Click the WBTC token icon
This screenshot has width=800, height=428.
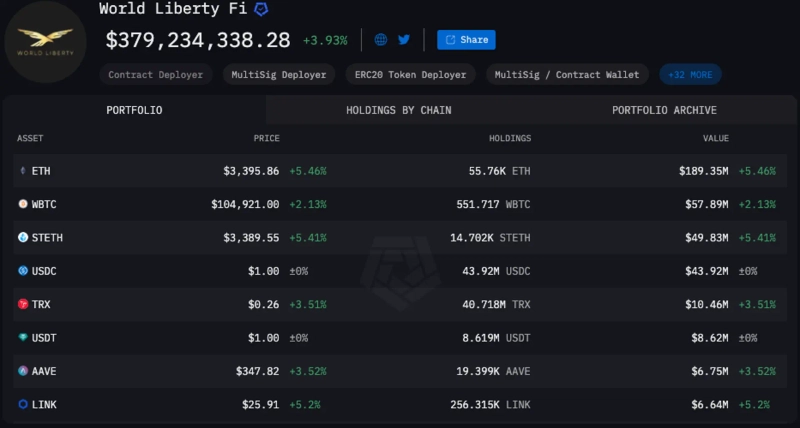[23, 204]
